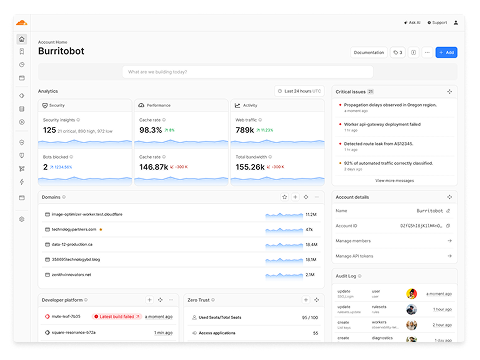This screenshot has height=360, width=480.
Task: Click the move icon on Critical issues panel
Action: click(x=449, y=92)
